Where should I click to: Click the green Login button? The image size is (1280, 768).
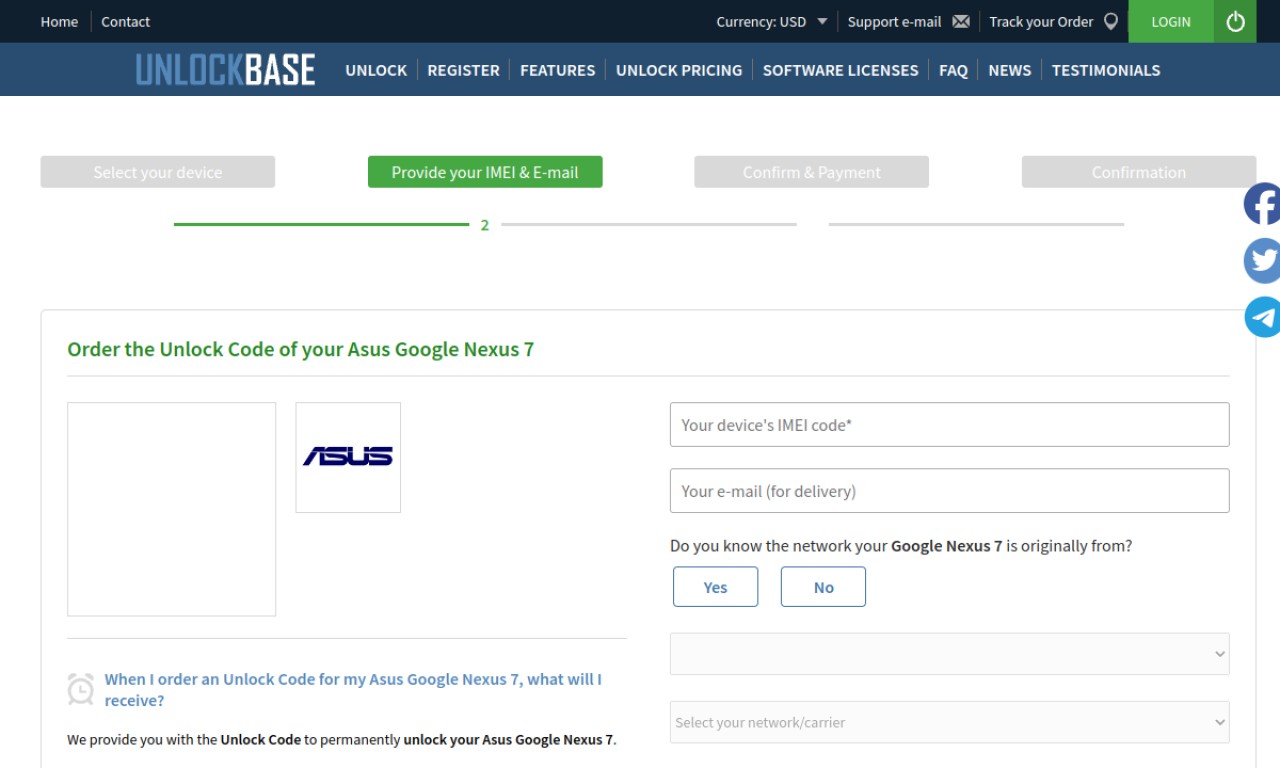tap(1171, 21)
